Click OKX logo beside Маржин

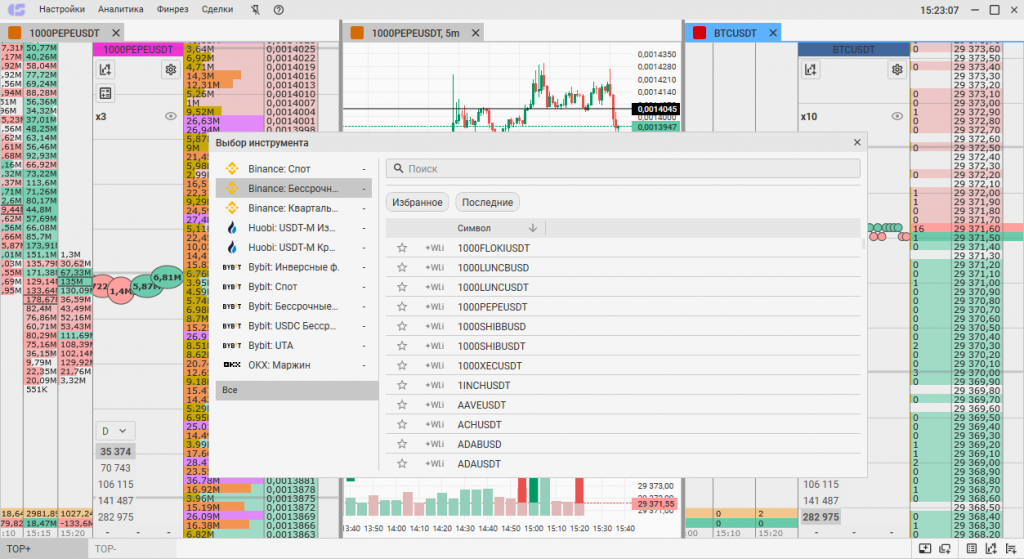click(232, 365)
